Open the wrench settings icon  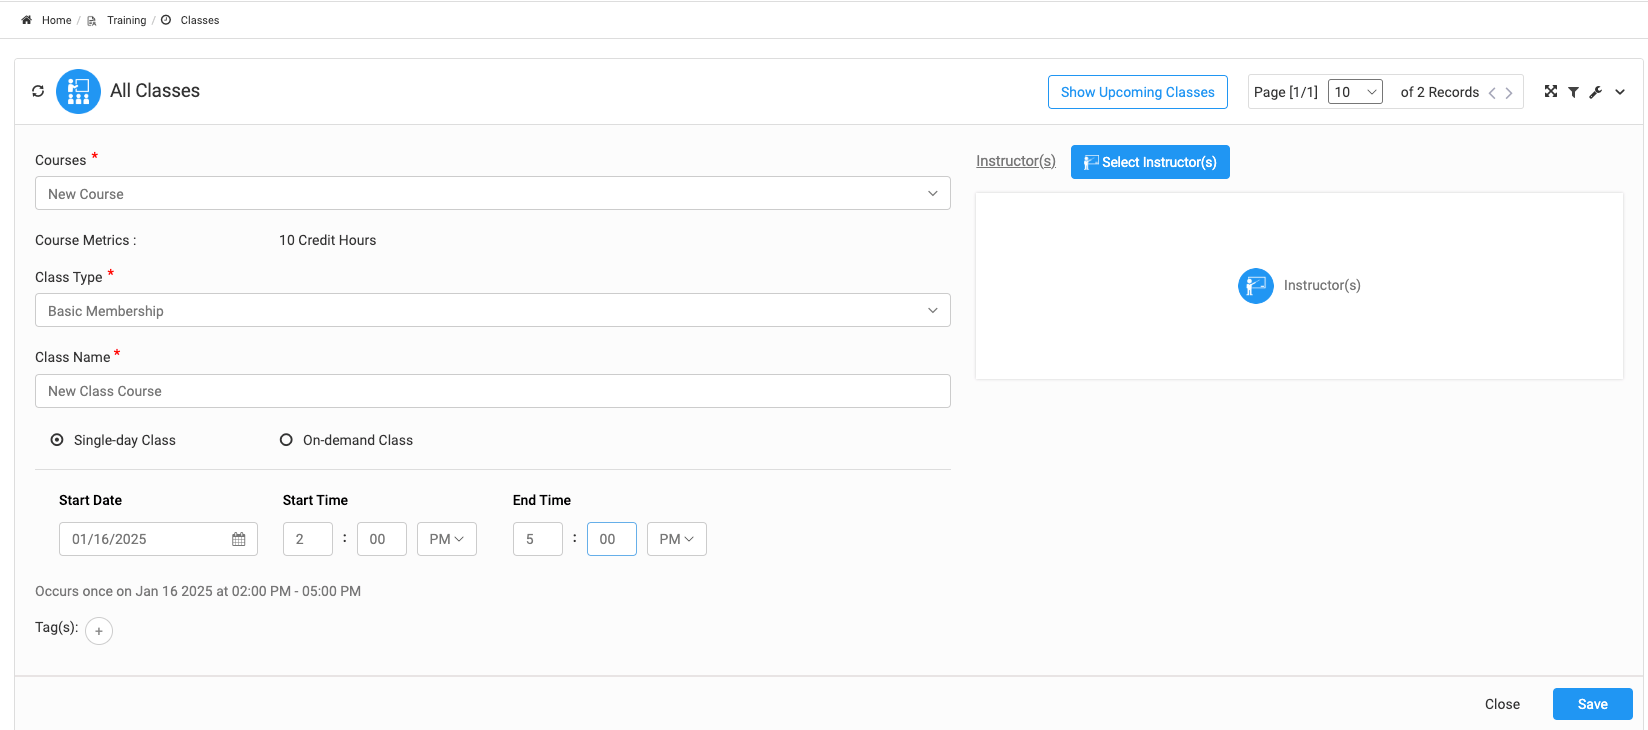[x=1596, y=92]
